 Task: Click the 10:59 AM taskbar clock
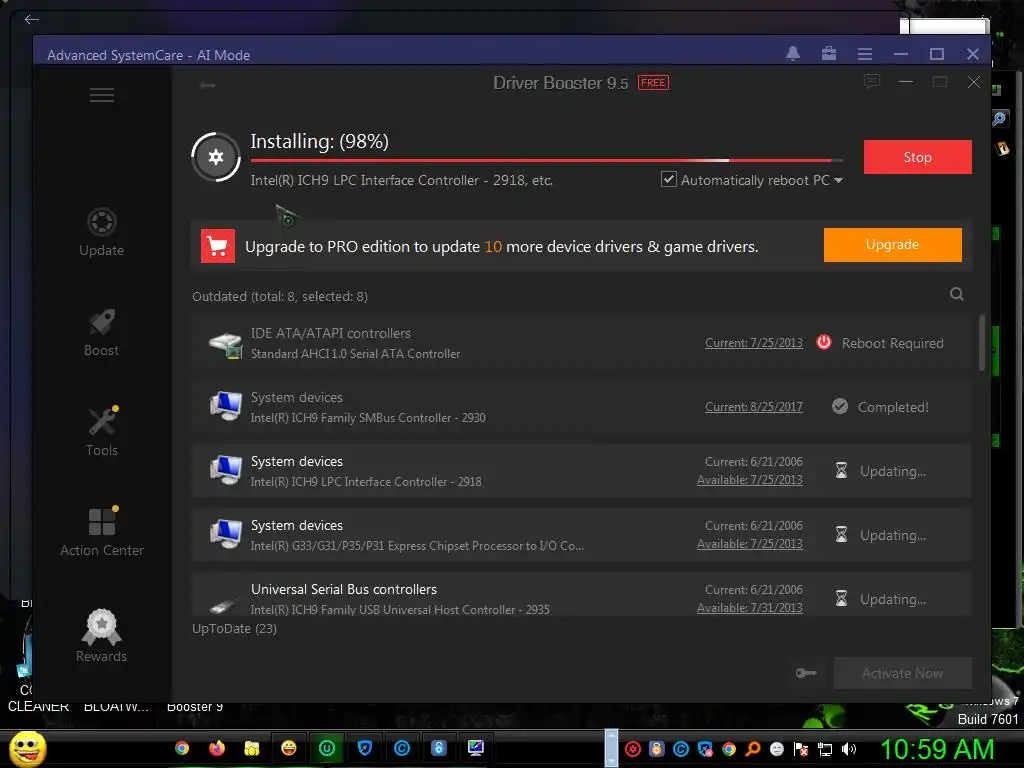936,749
